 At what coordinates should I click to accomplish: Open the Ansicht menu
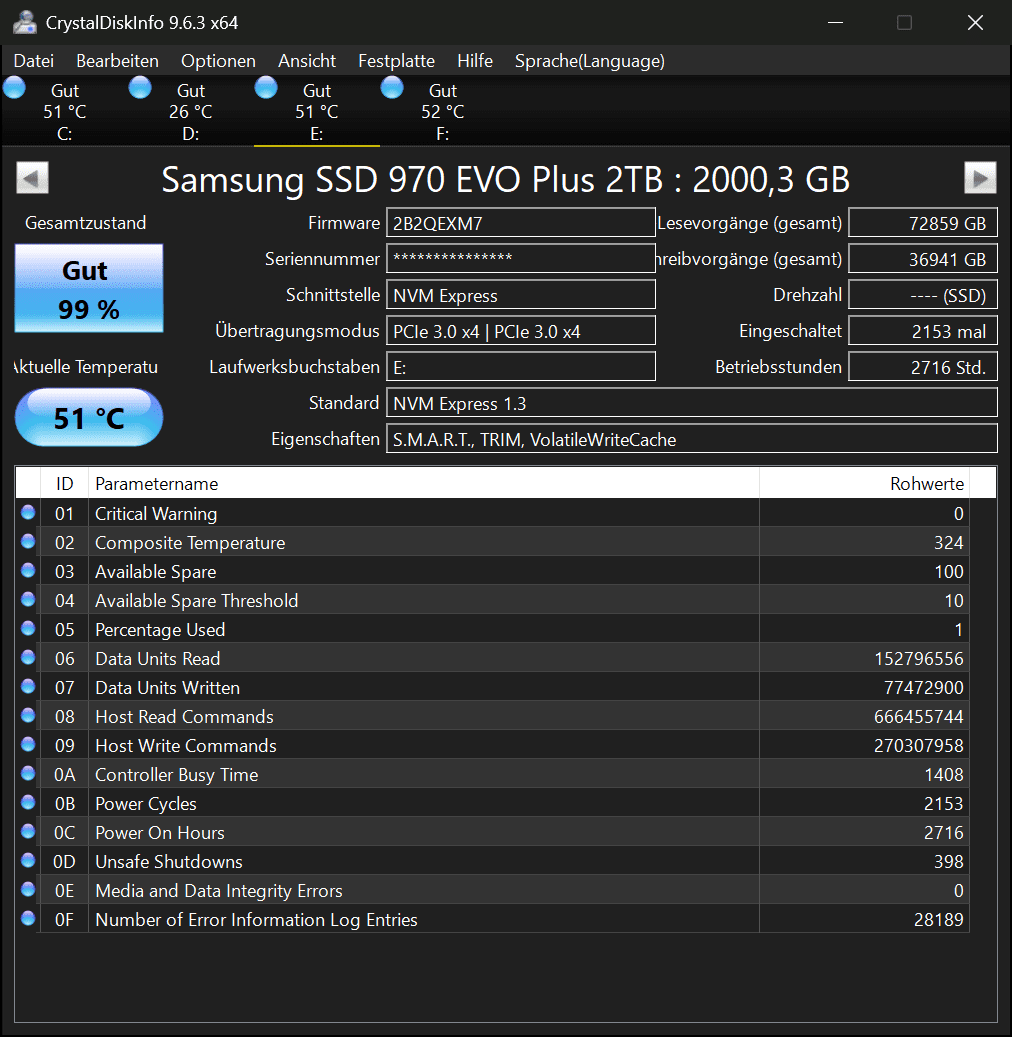[307, 61]
